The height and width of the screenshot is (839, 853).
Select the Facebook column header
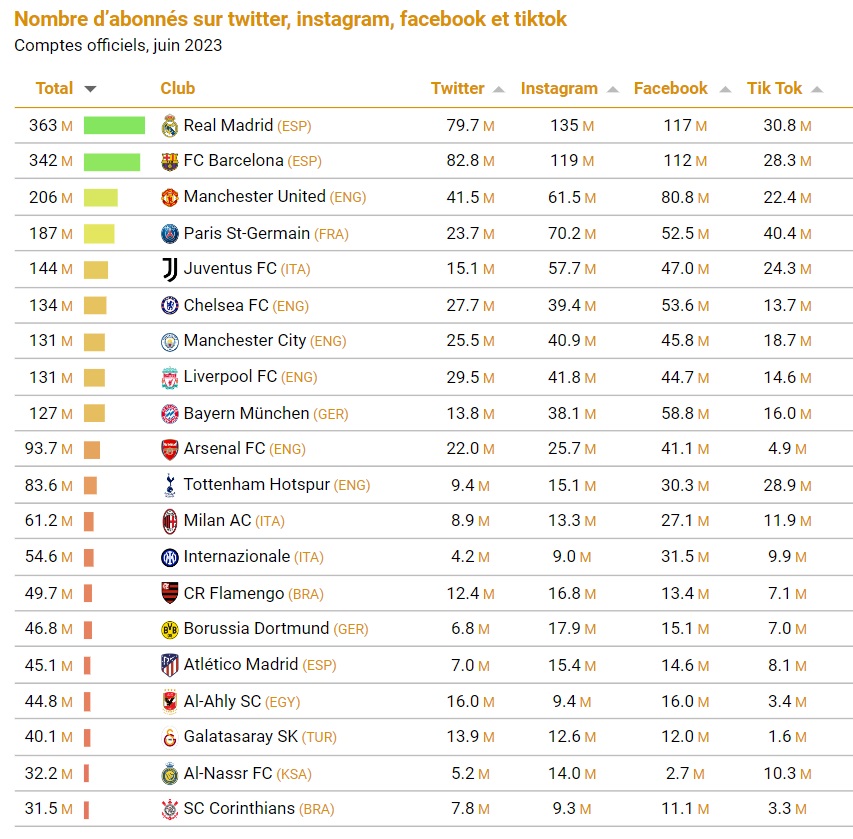(x=670, y=88)
